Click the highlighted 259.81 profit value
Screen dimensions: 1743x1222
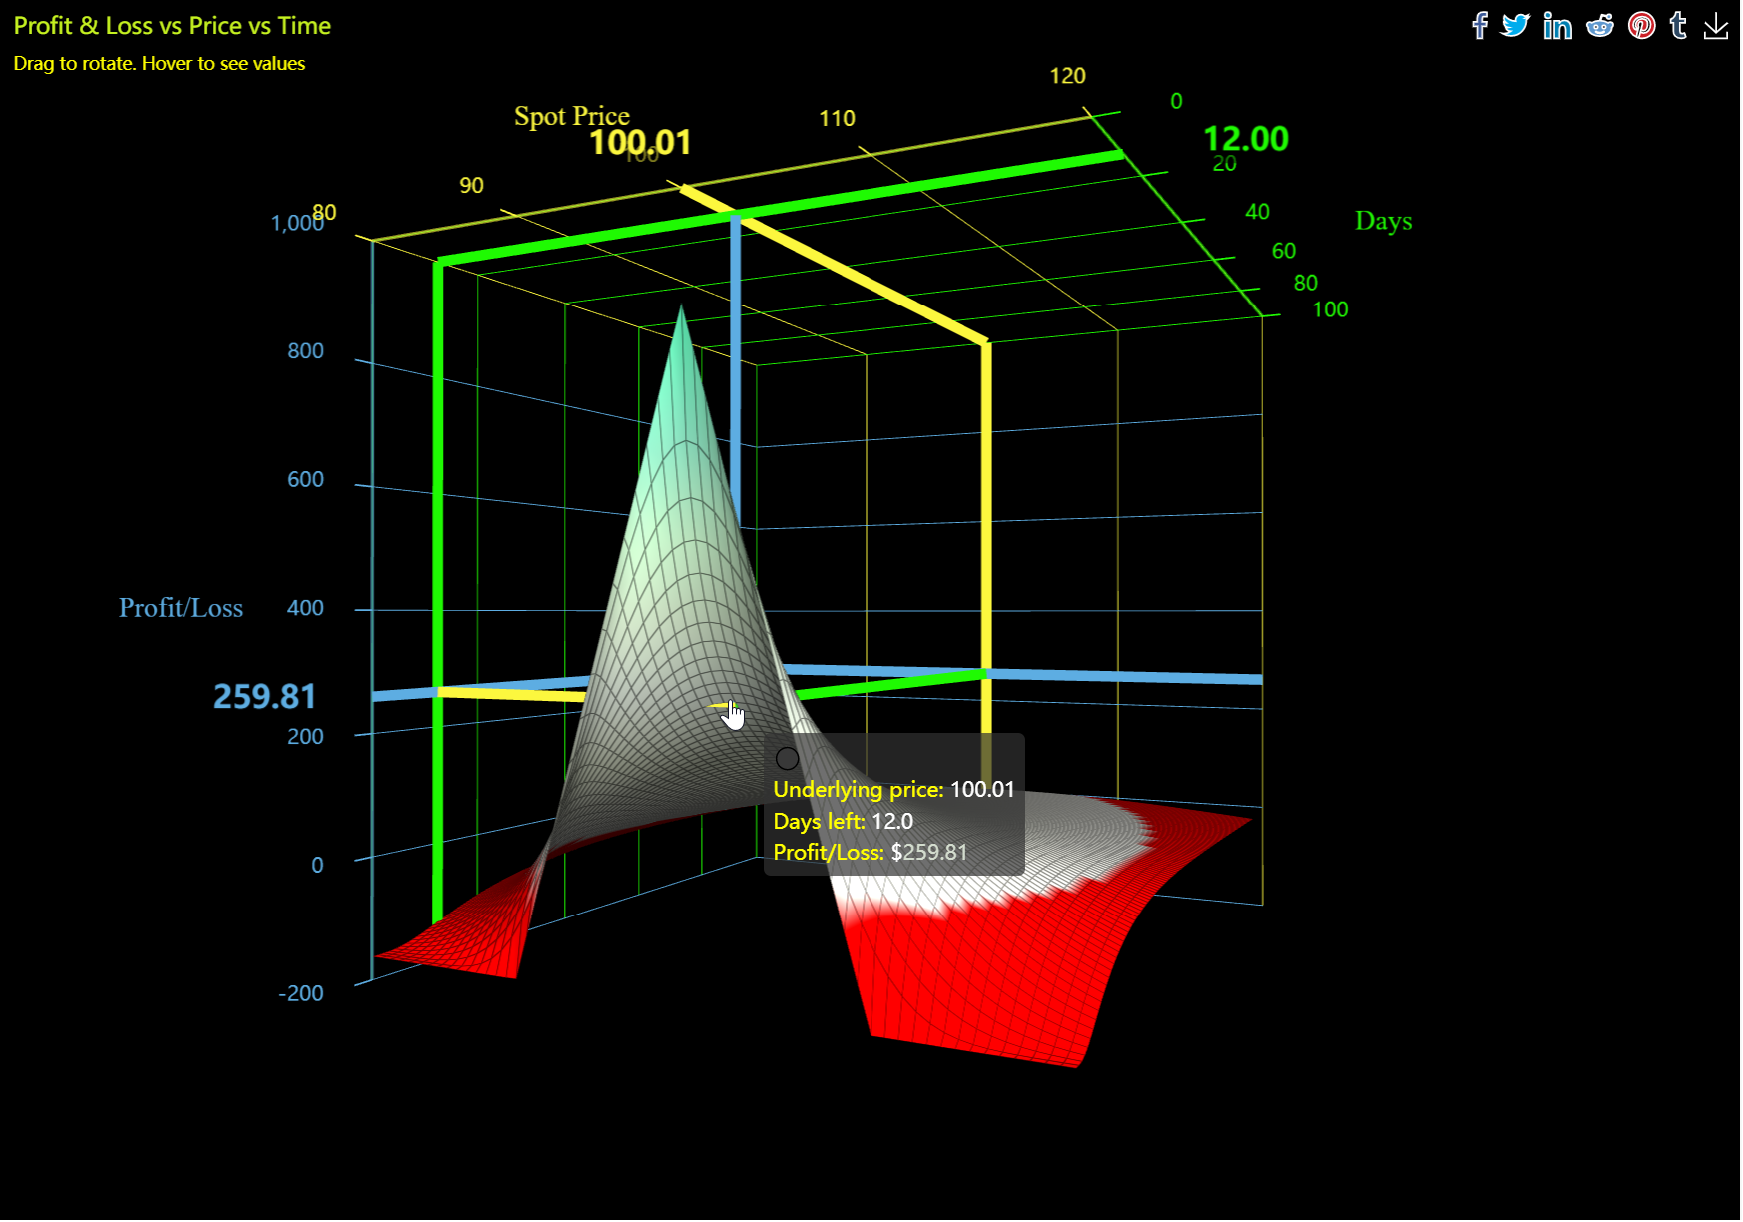coord(264,696)
